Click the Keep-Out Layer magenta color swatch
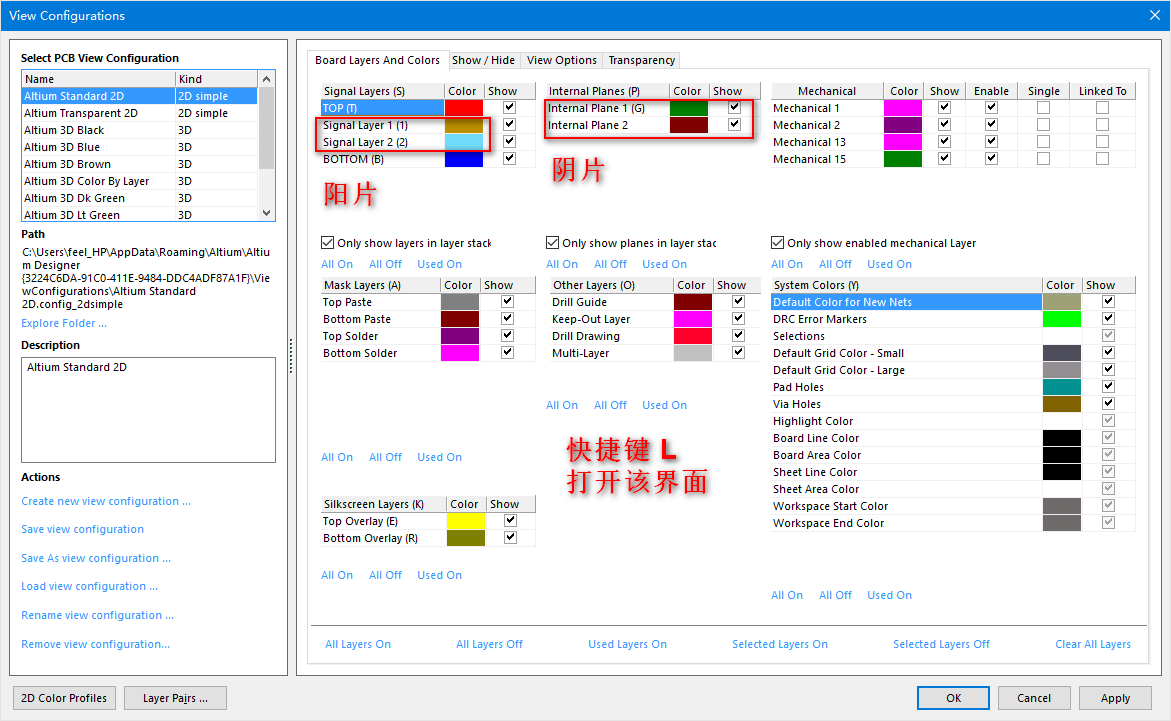This screenshot has width=1171, height=721. coord(692,319)
